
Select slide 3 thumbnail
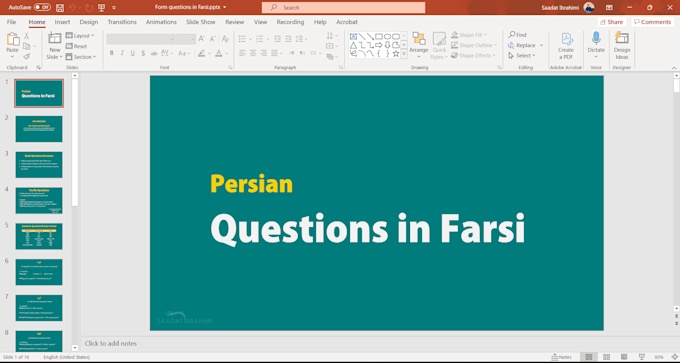(39, 165)
